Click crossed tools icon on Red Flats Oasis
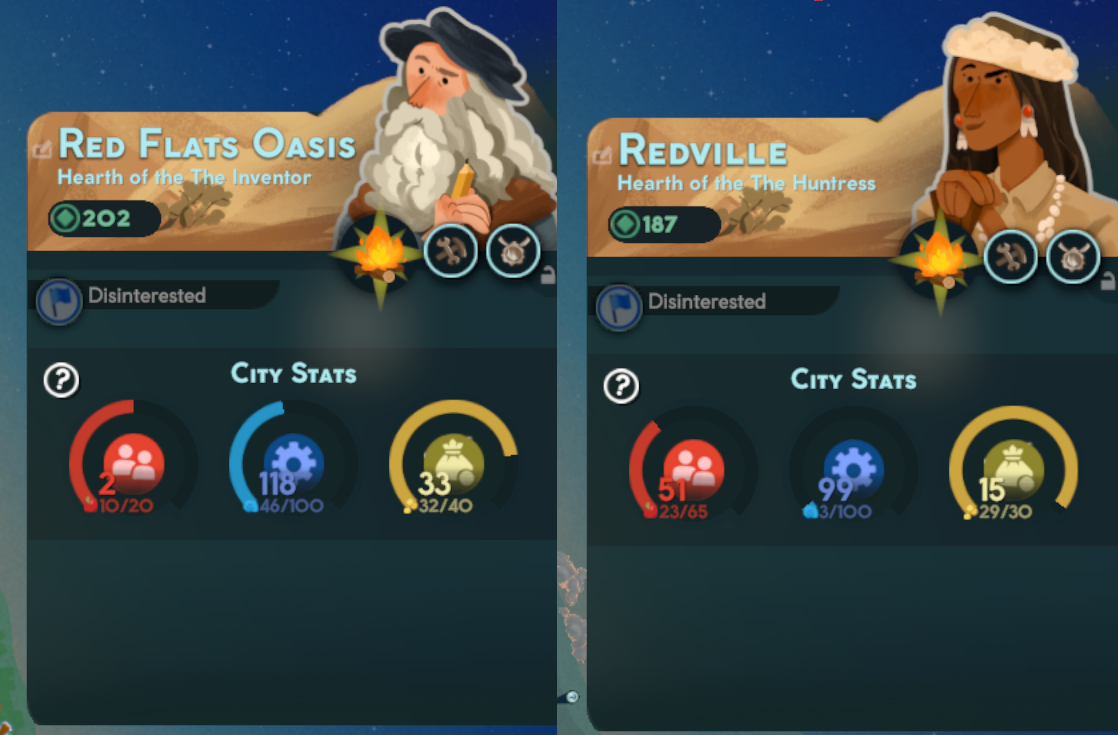The image size is (1118, 735). point(451,251)
